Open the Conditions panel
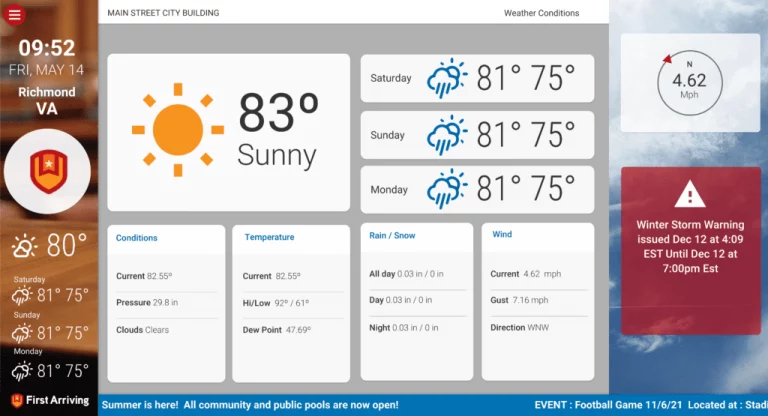 pos(137,238)
